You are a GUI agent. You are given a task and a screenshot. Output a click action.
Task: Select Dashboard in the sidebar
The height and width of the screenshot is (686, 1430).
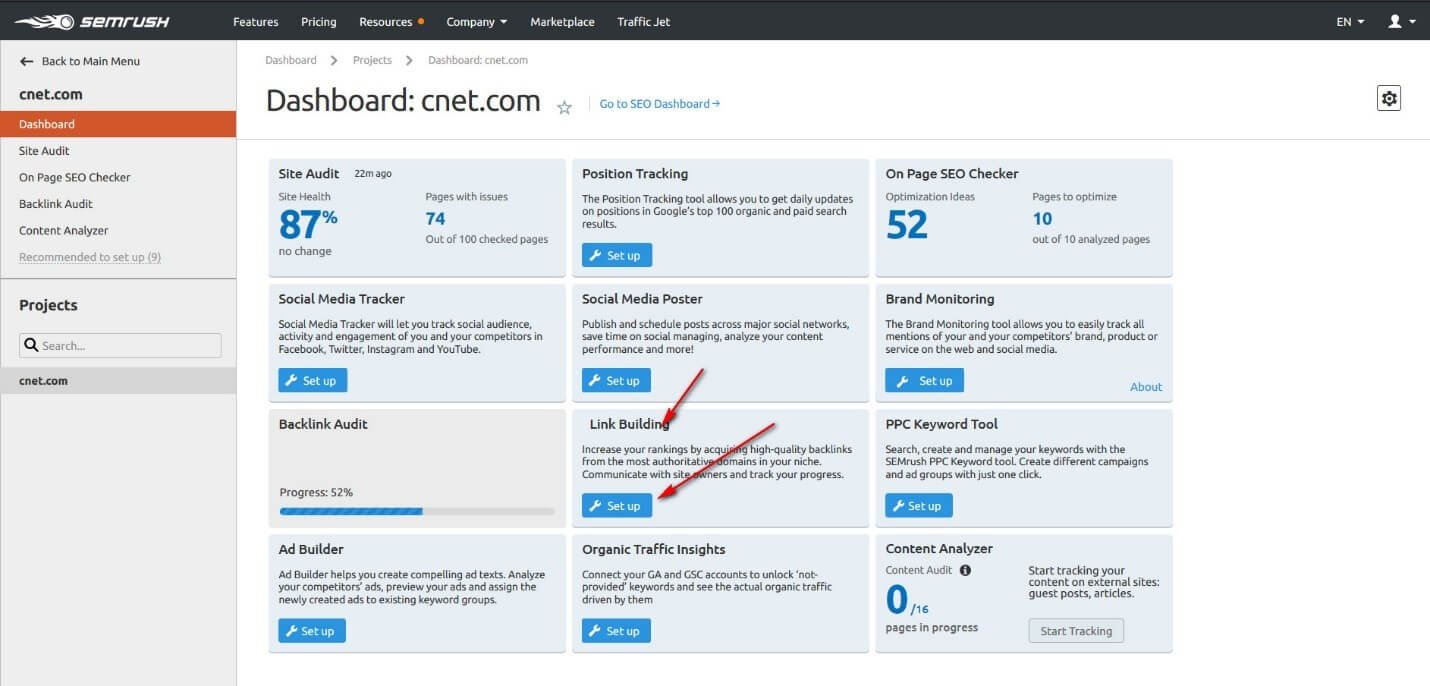(118, 124)
